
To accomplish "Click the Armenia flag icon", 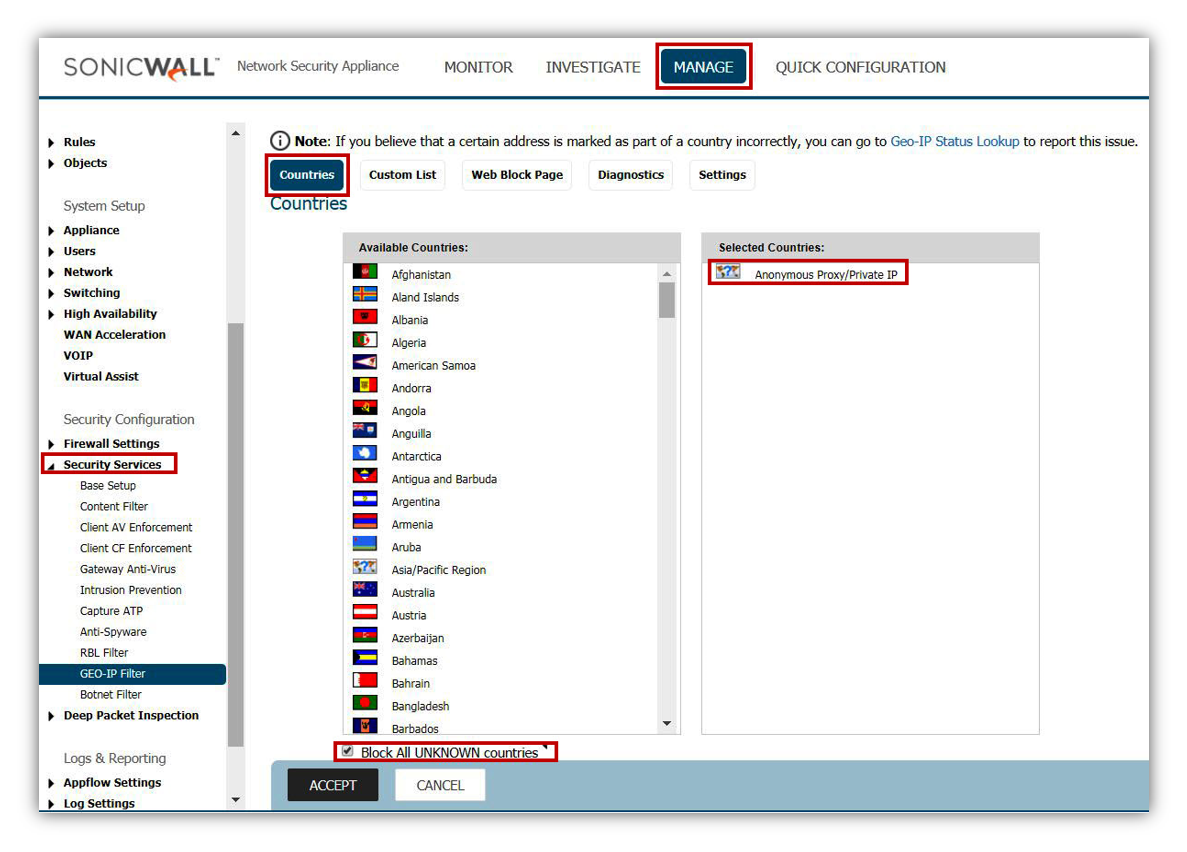I will tap(365, 521).
